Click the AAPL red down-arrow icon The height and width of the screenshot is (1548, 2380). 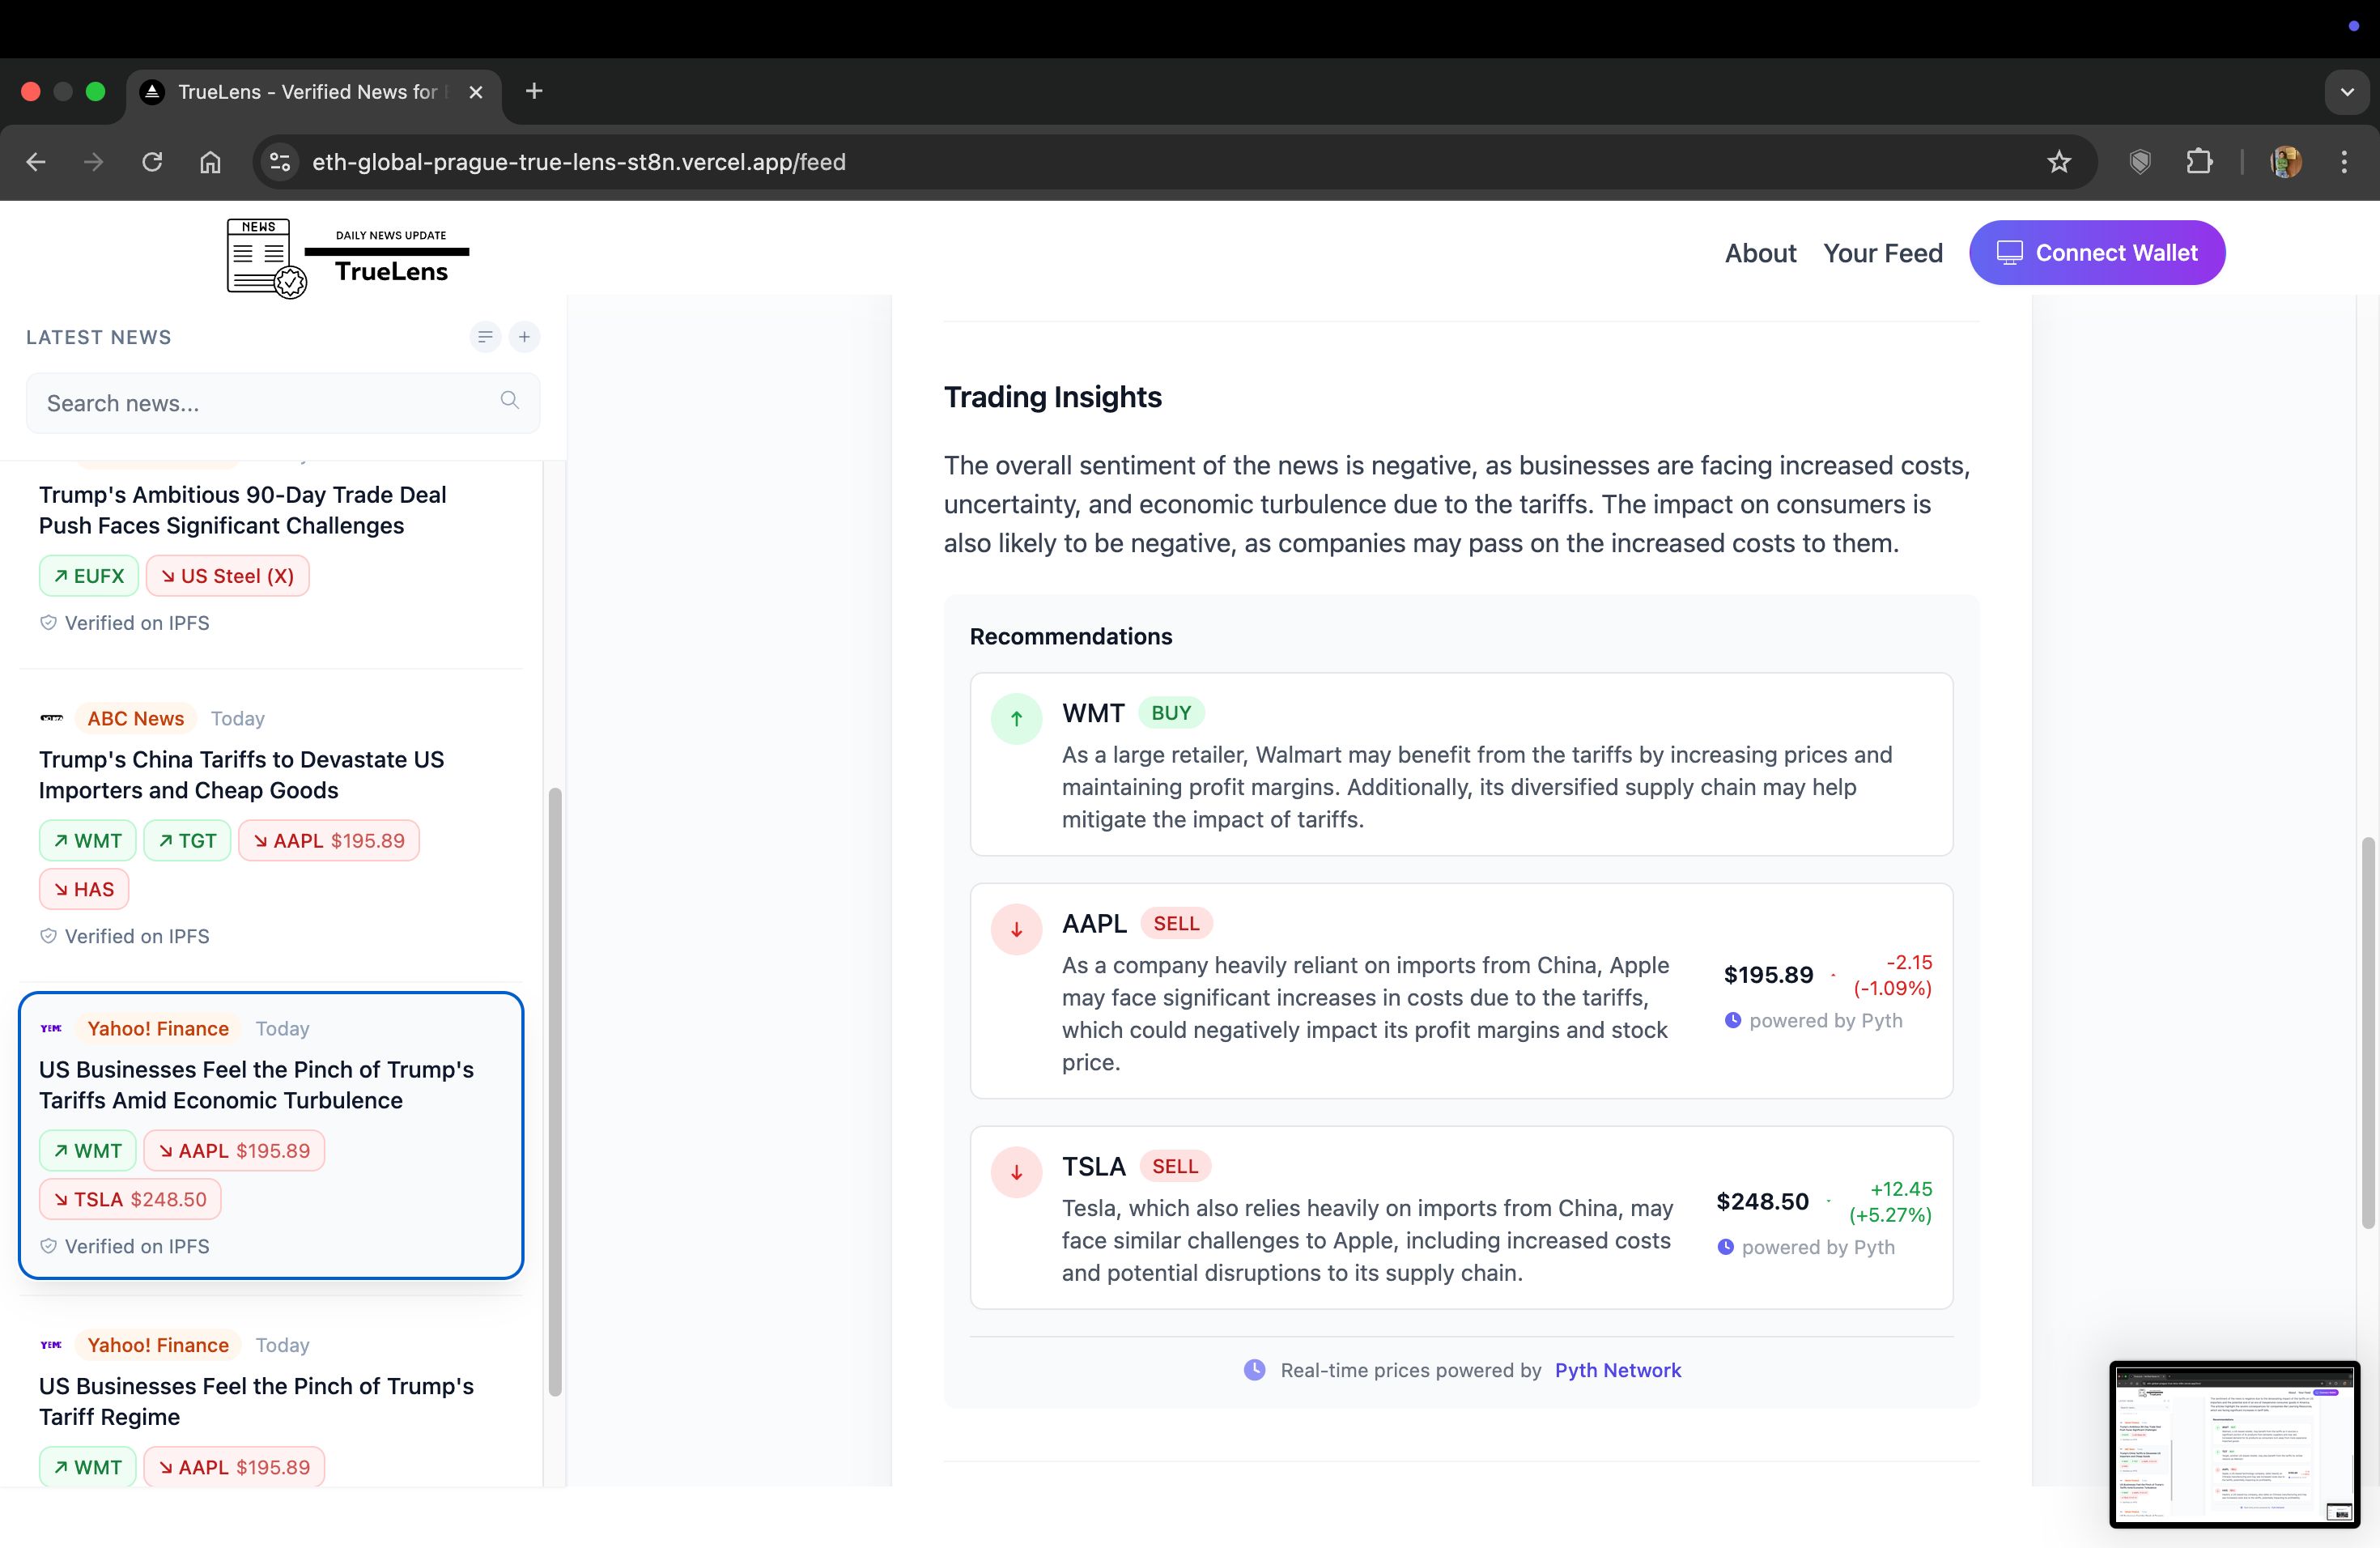(1016, 929)
